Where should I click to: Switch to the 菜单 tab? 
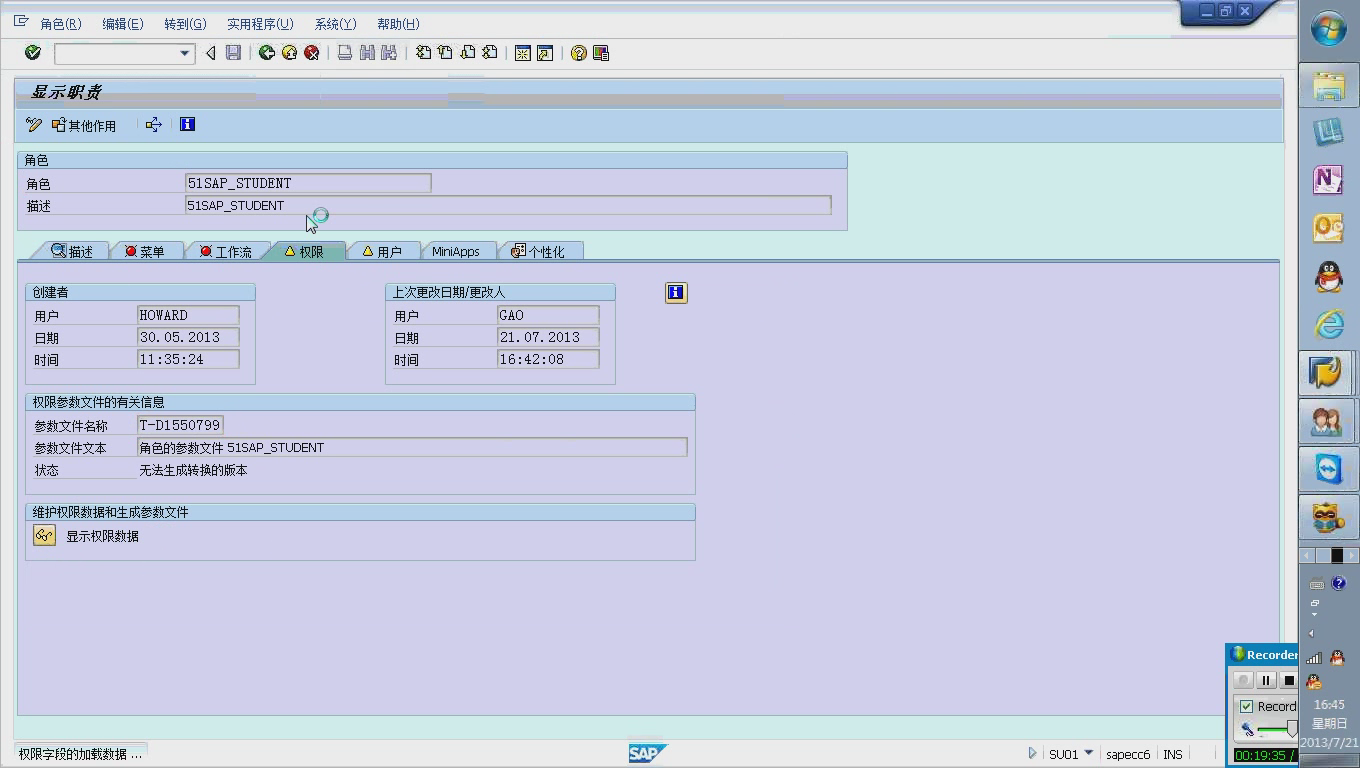point(145,252)
